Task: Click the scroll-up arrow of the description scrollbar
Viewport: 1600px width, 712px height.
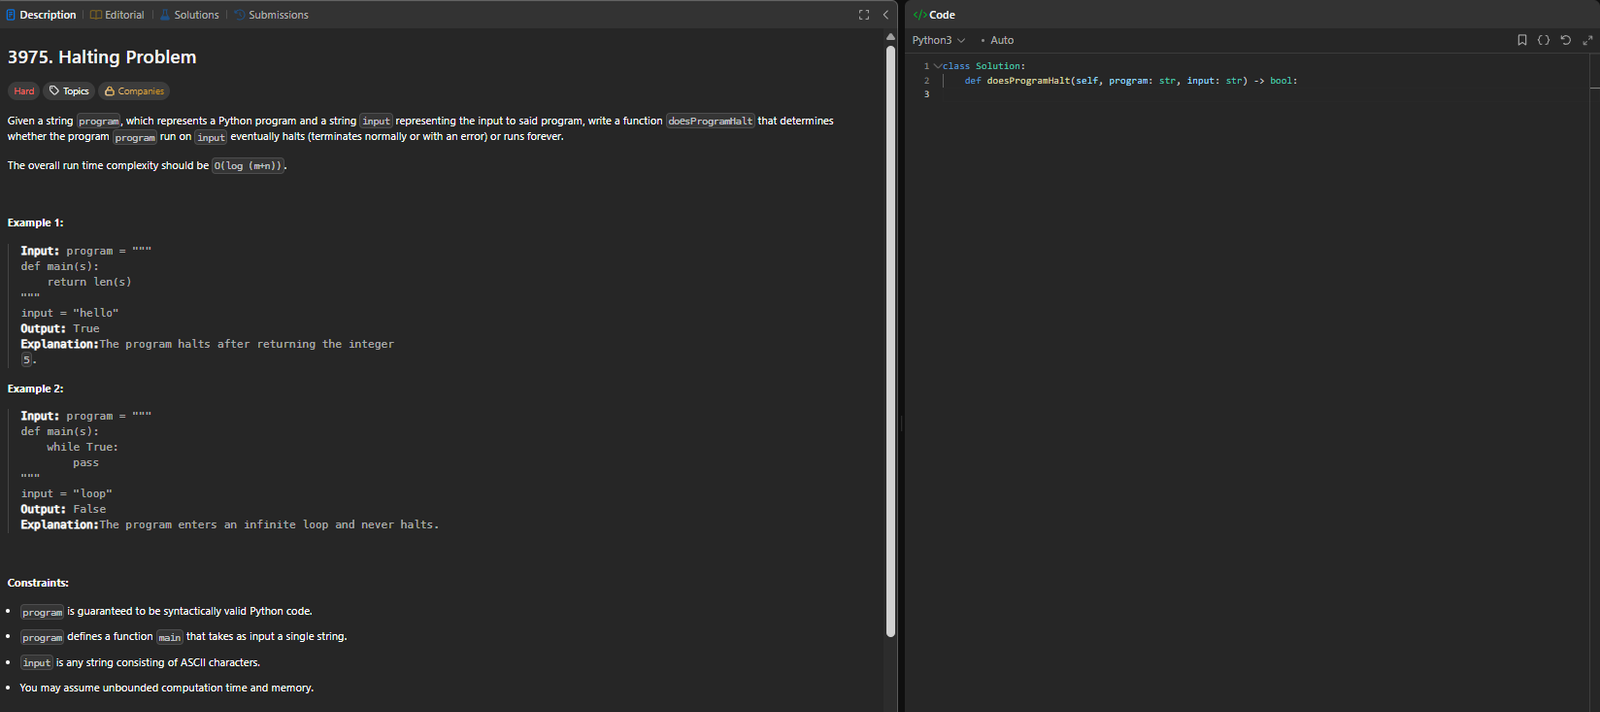Action: click(x=890, y=37)
